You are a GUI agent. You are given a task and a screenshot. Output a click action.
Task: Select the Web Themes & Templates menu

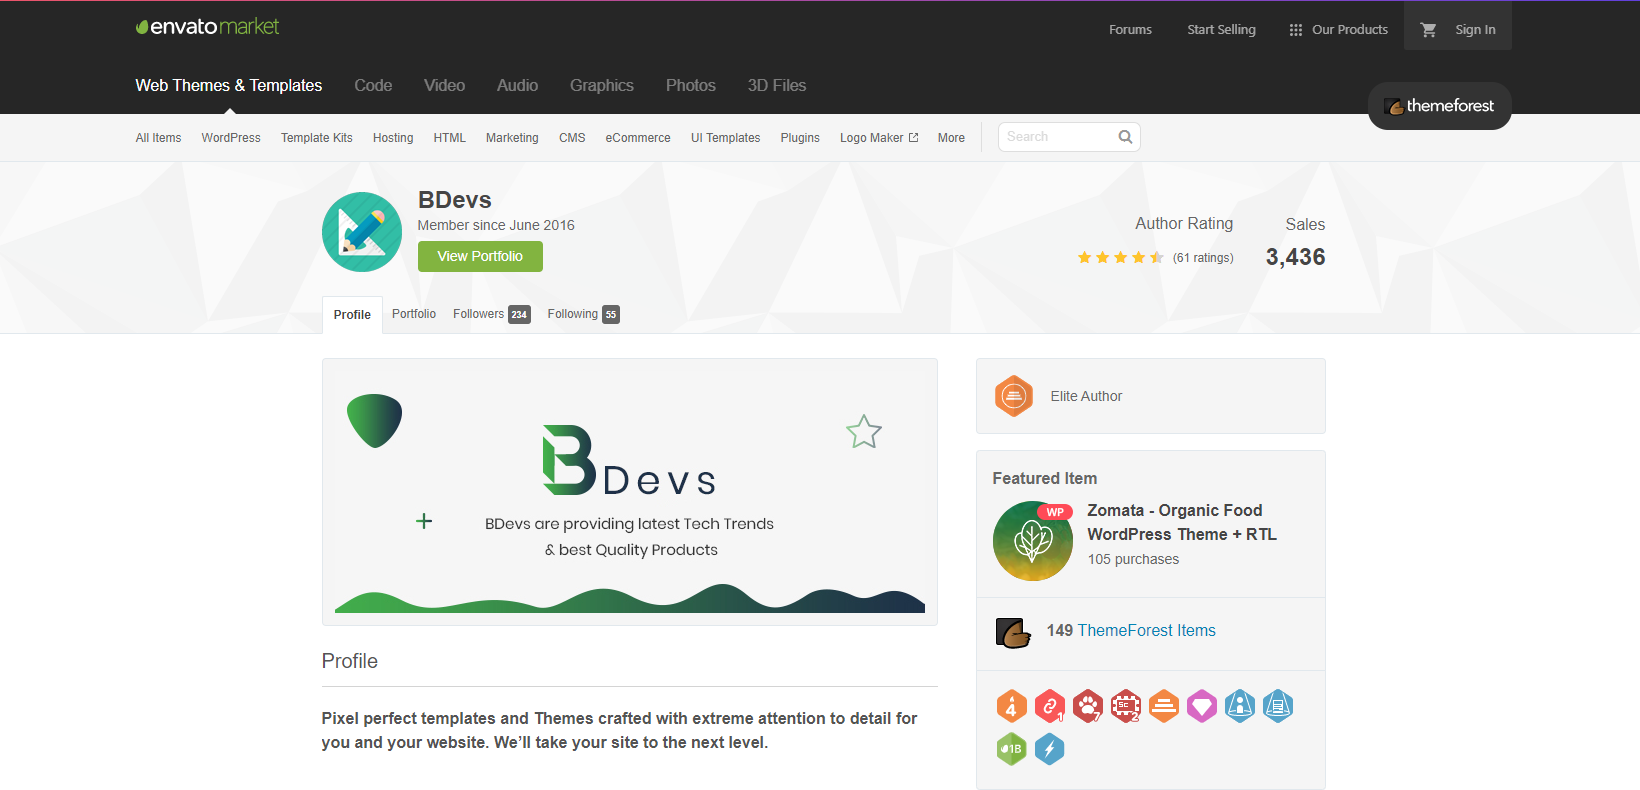229,86
